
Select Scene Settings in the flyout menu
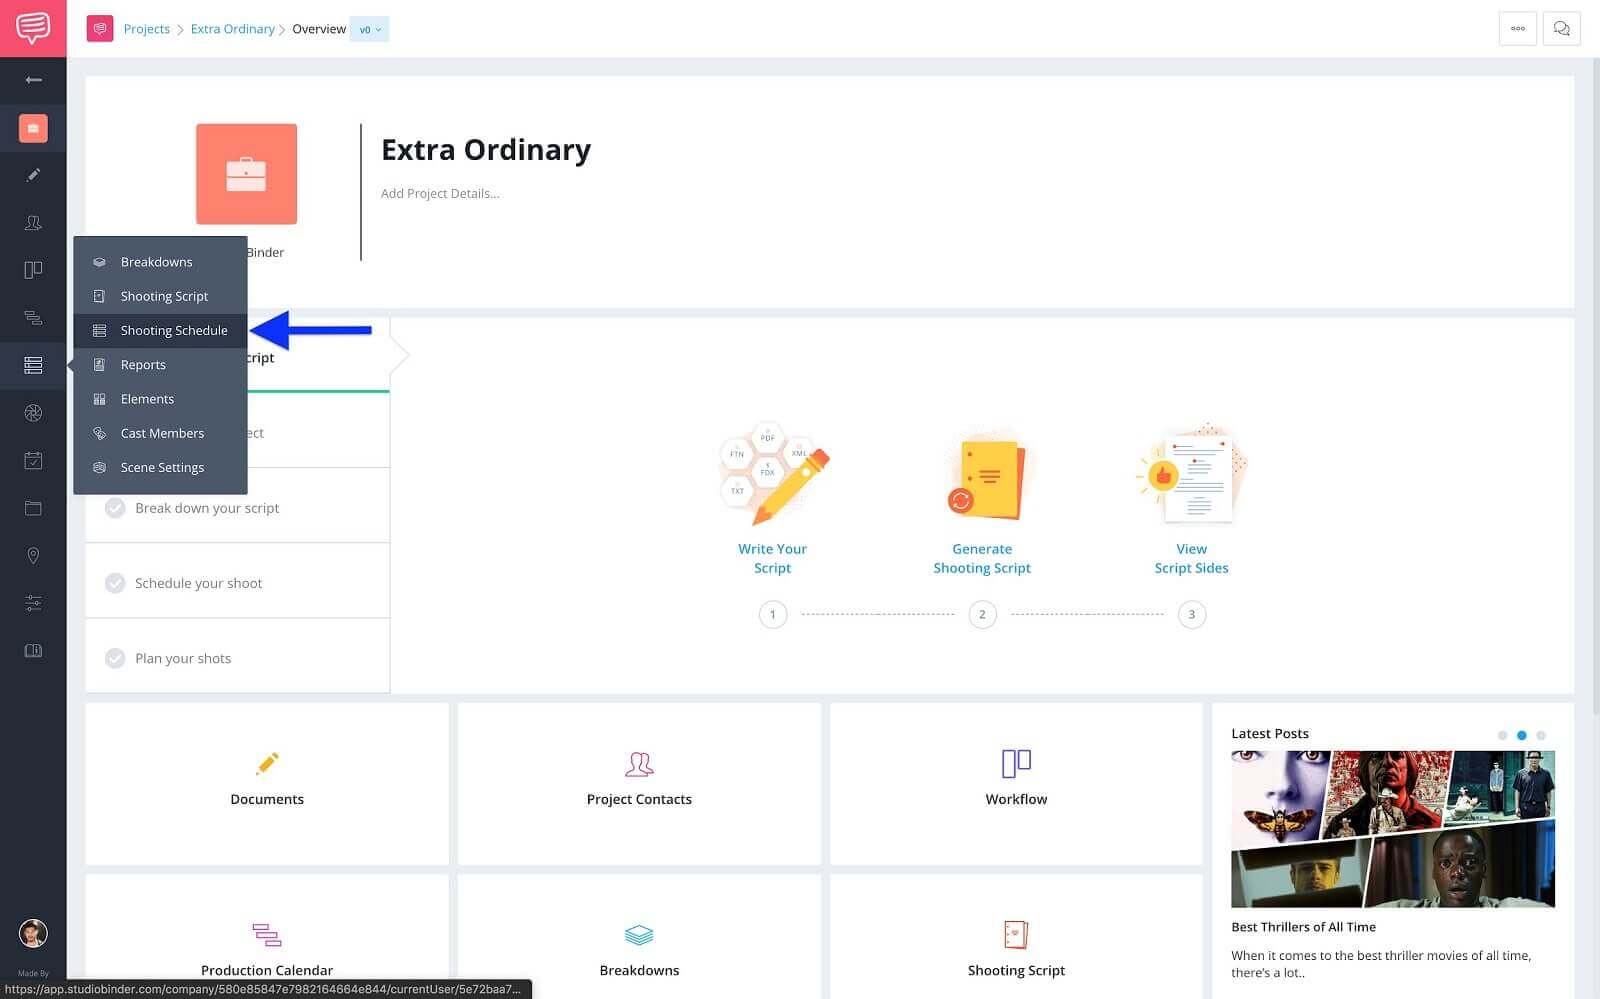[x=160, y=467]
